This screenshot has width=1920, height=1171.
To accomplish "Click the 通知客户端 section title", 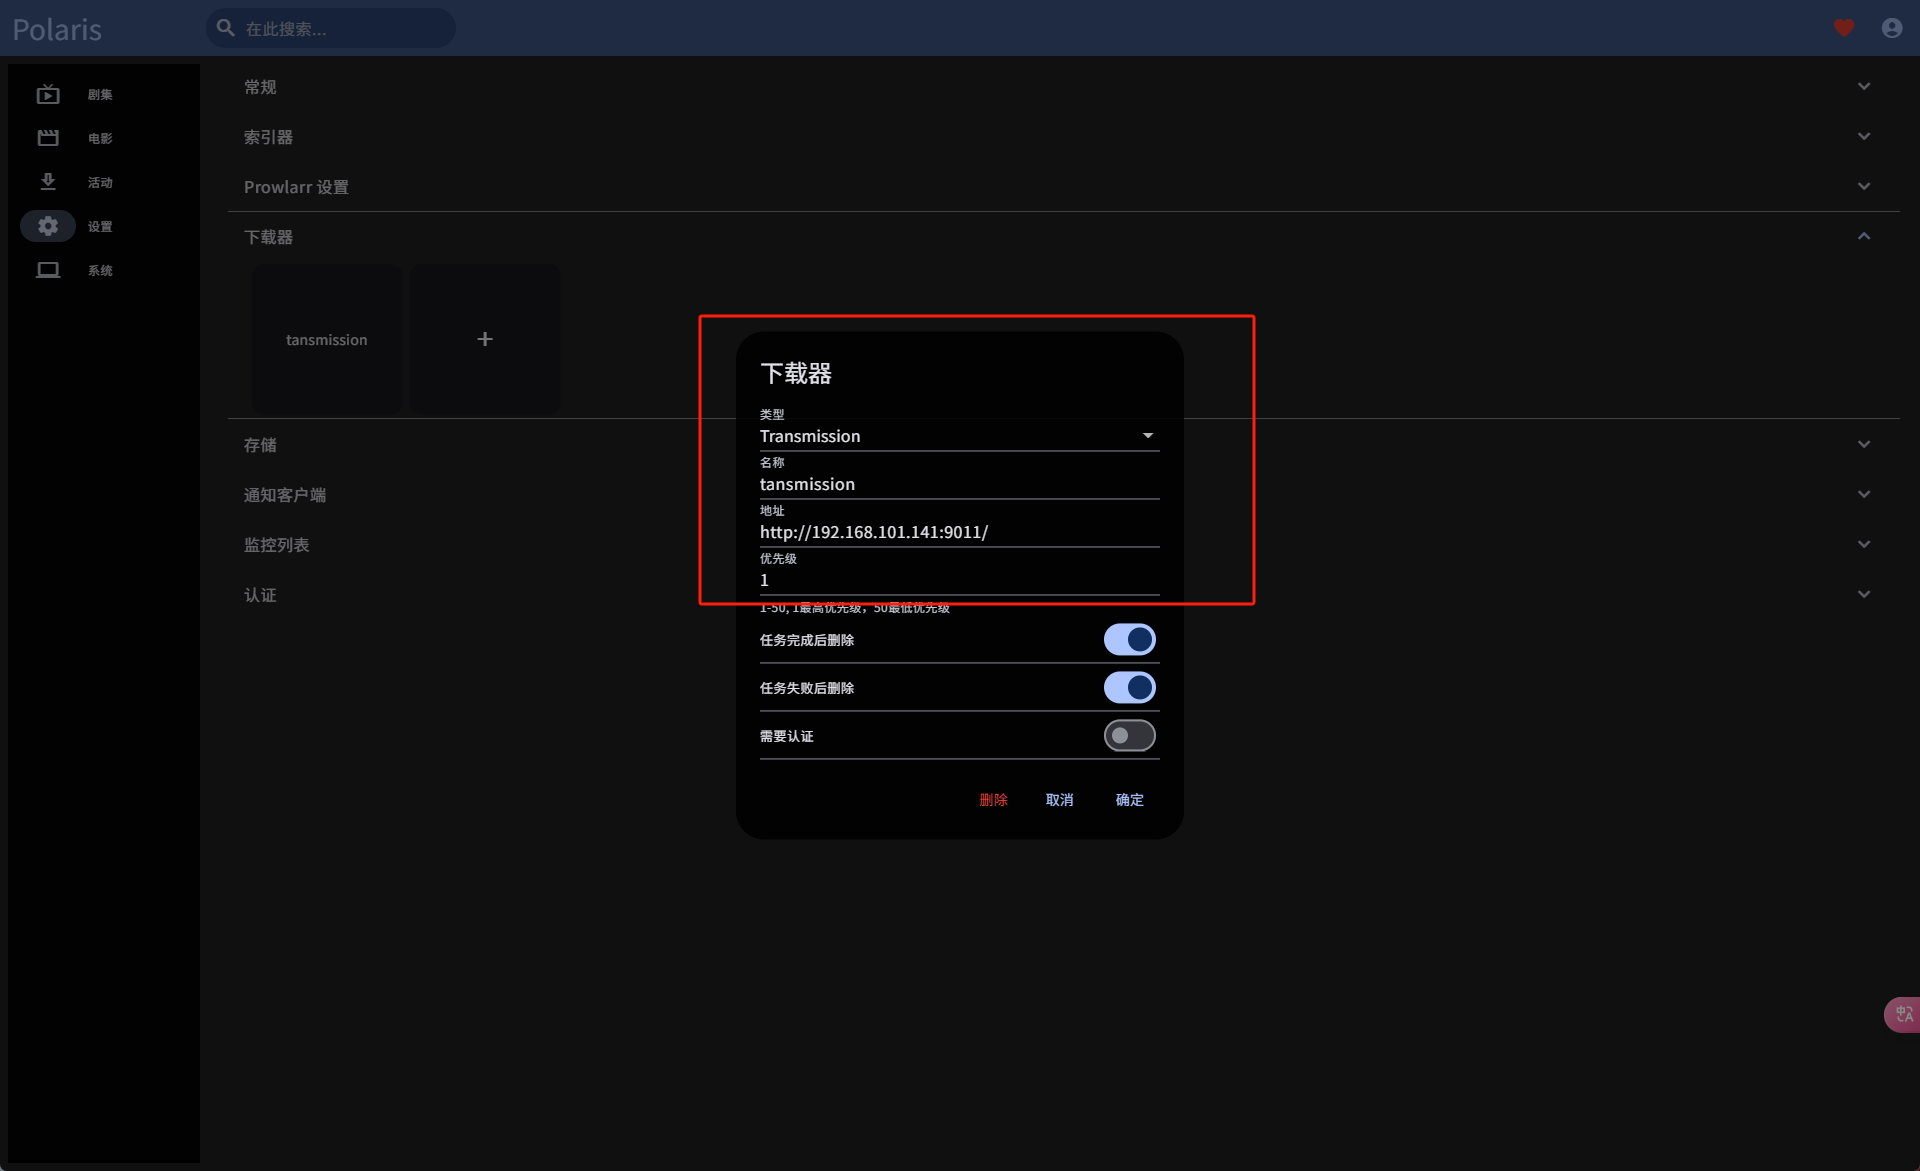I will tap(285, 495).
